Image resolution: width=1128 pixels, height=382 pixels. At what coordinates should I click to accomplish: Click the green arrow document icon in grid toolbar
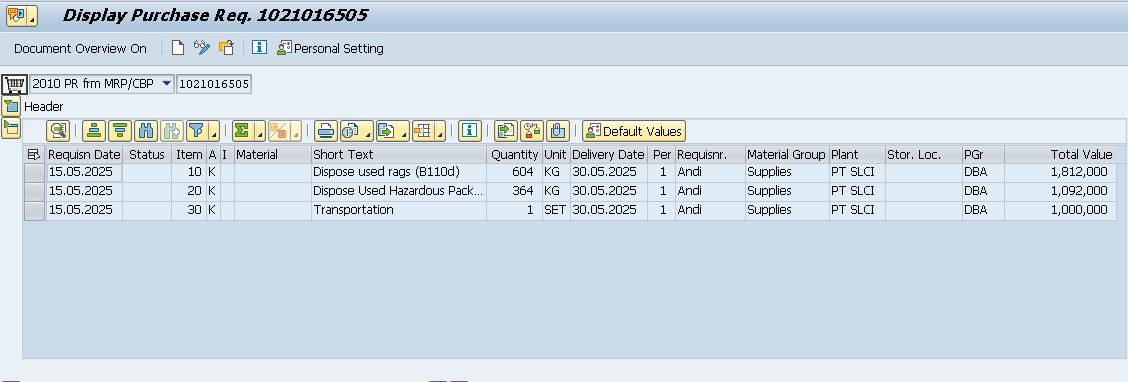(x=506, y=131)
